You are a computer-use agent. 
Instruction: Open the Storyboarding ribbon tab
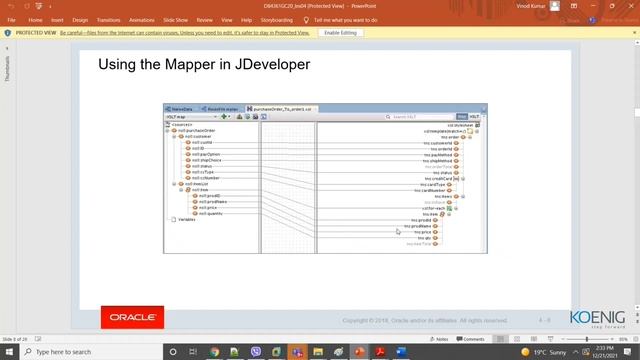pos(277,20)
